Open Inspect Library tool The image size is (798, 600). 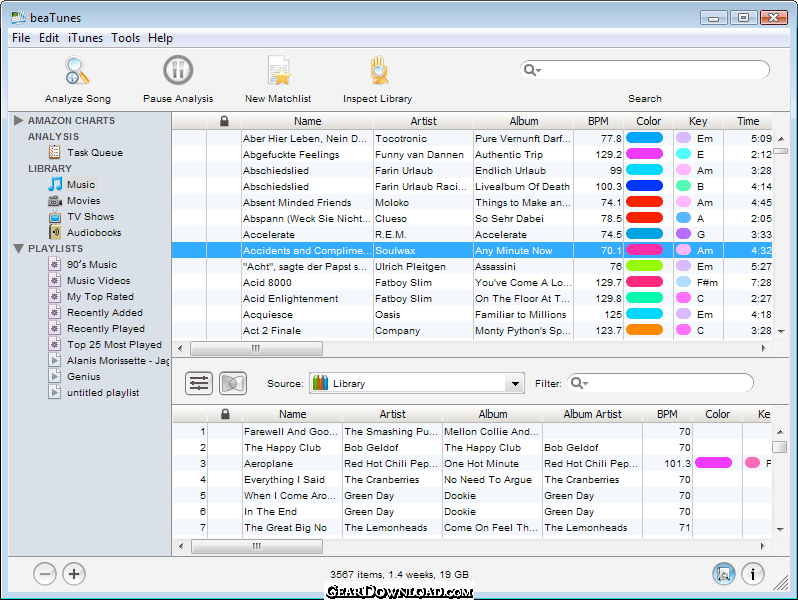[x=379, y=70]
